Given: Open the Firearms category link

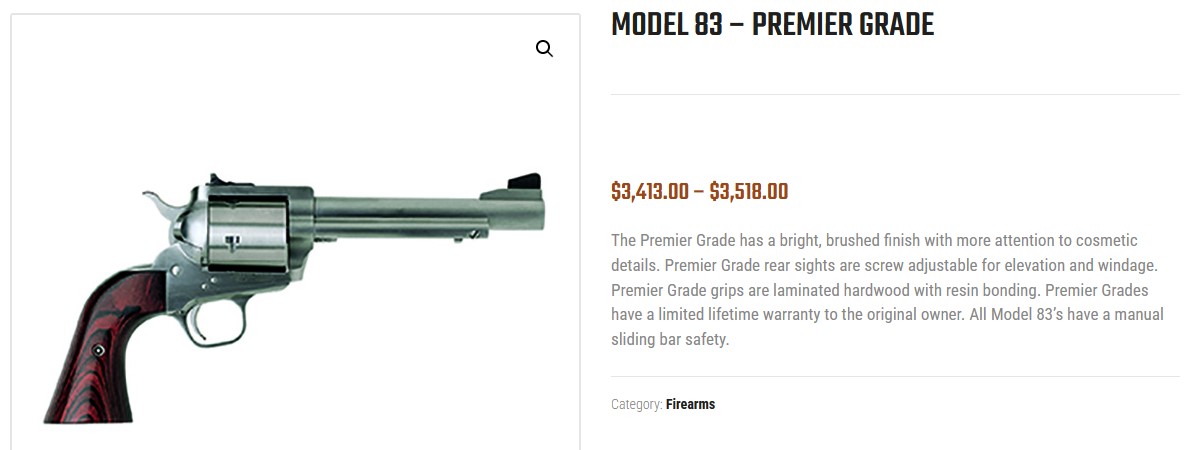Looking at the screenshot, I should tap(690, 404).
